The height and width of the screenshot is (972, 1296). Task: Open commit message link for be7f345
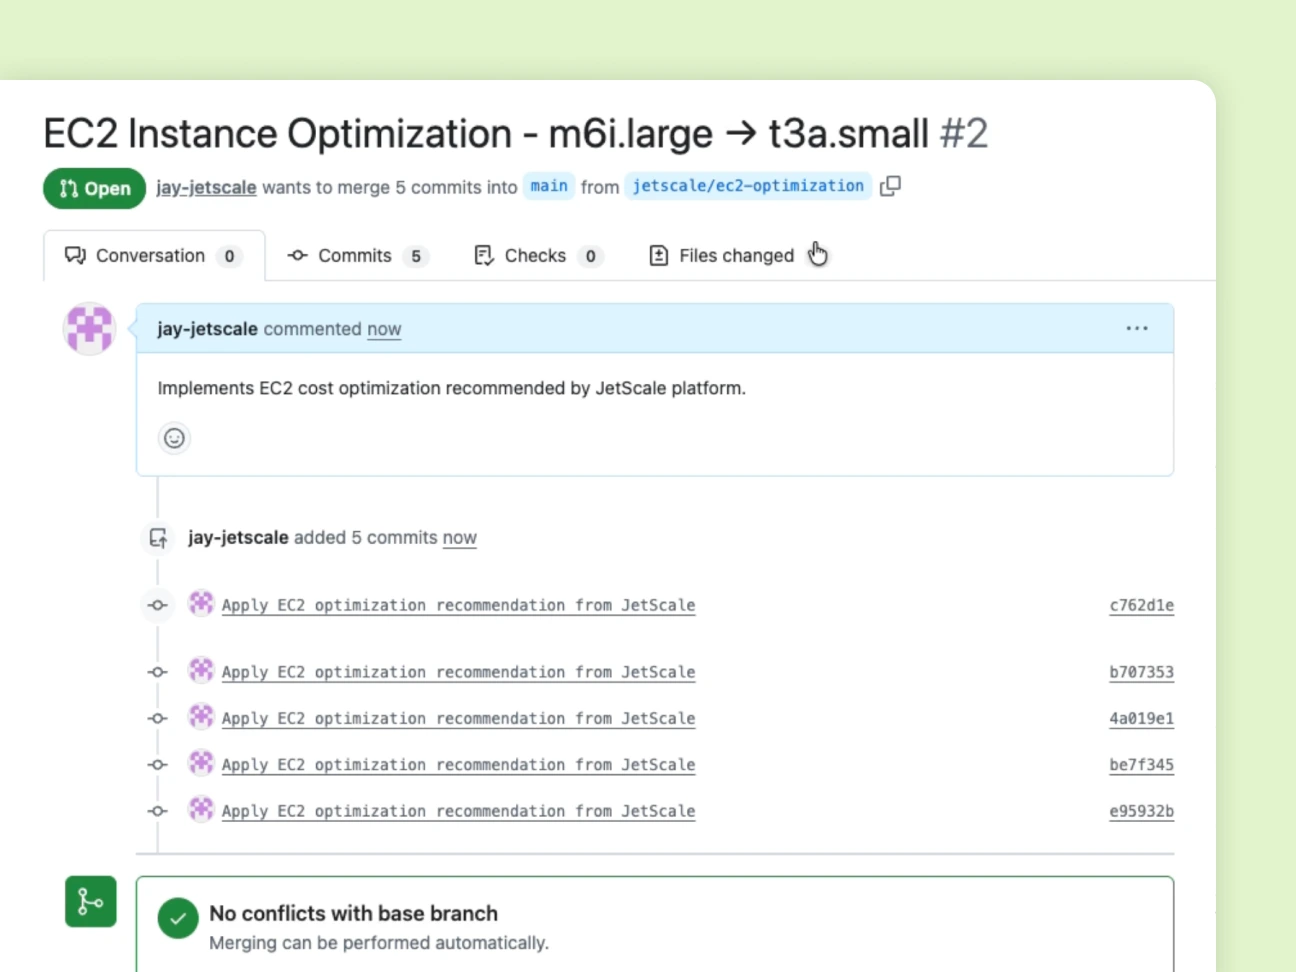click(x=458, y=764)
